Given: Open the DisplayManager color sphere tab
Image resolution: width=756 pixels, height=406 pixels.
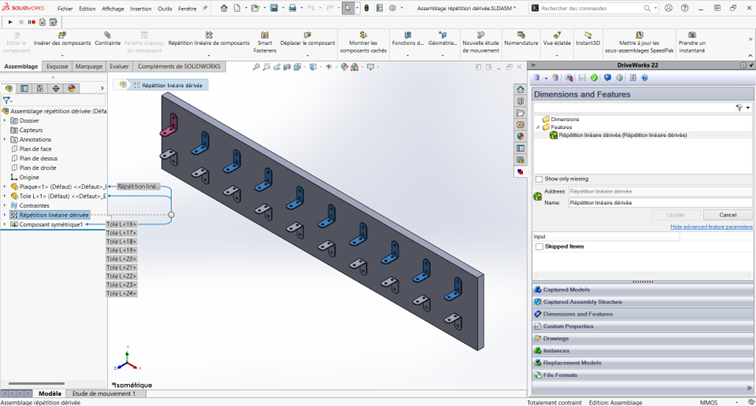Looking at the screenshot, I should coord(72,88).
